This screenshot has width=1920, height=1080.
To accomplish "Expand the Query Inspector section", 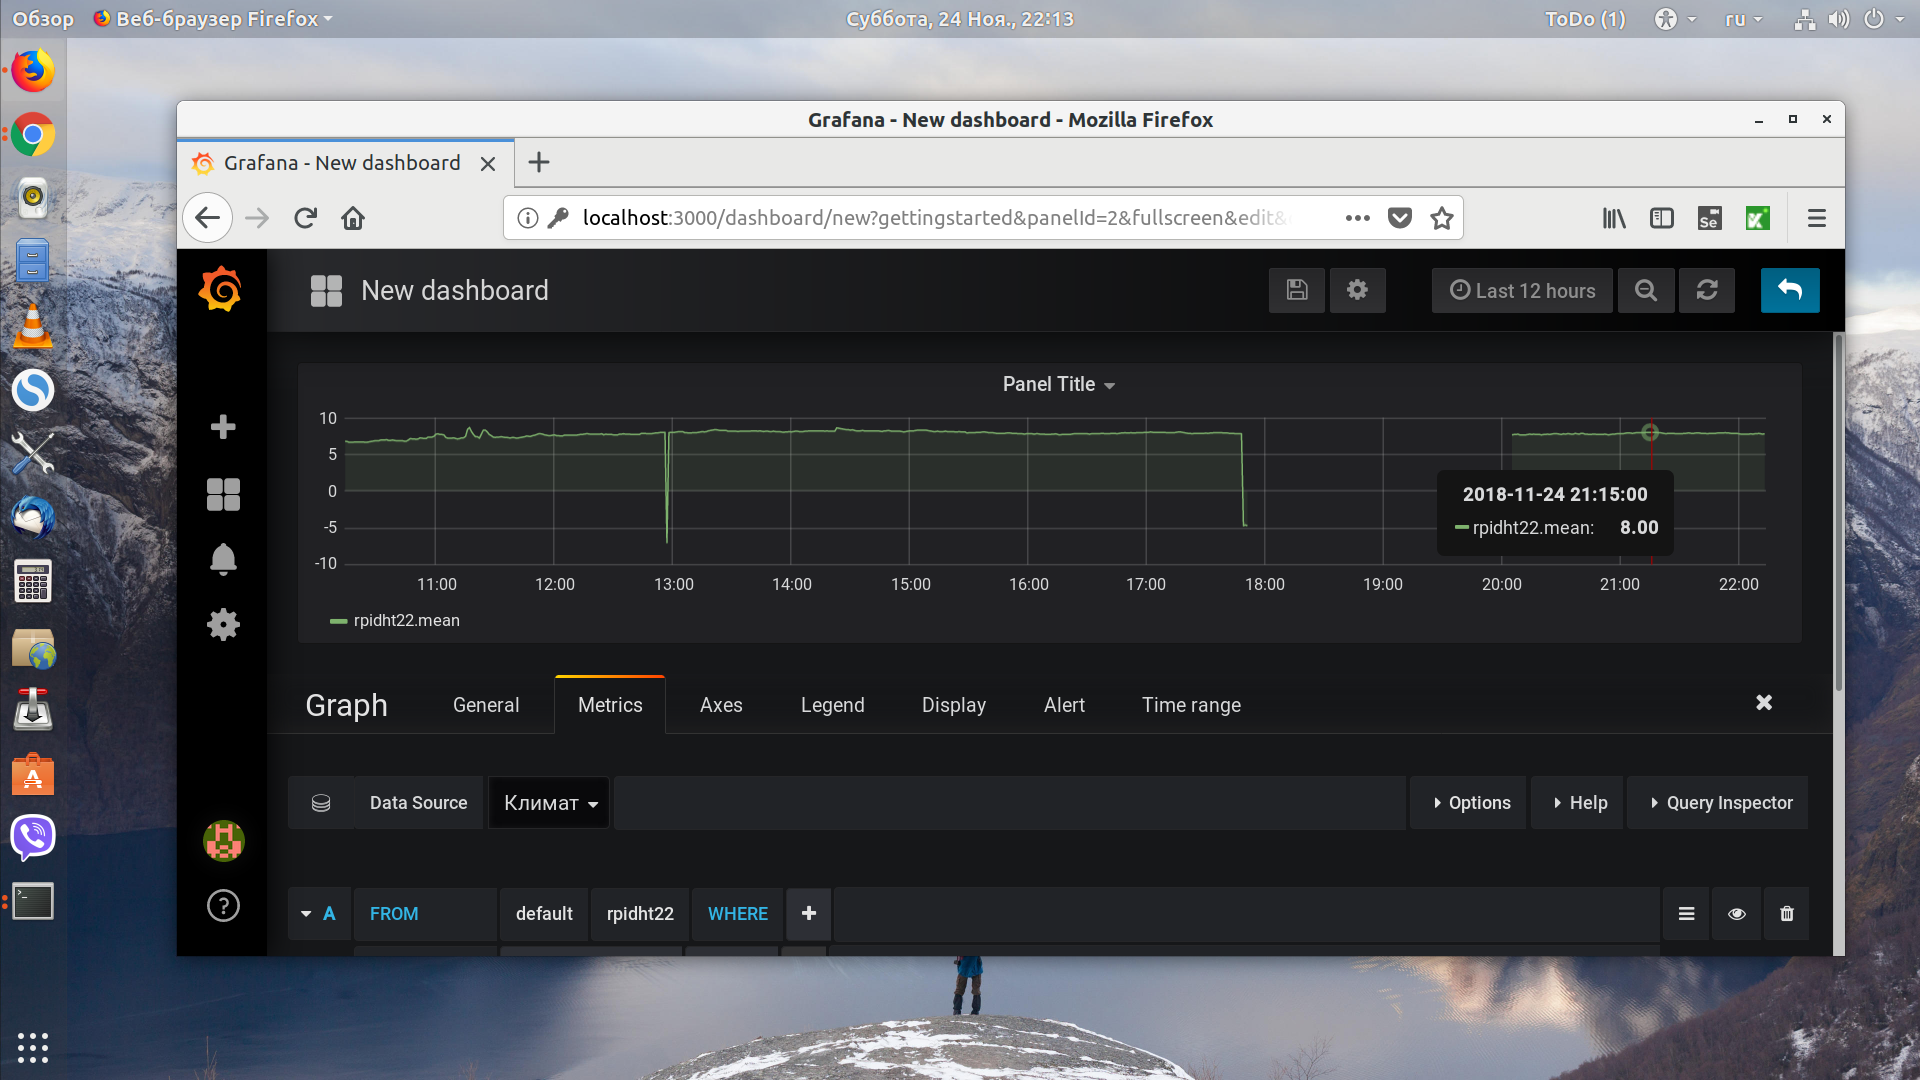I will tap(1719, 803).
